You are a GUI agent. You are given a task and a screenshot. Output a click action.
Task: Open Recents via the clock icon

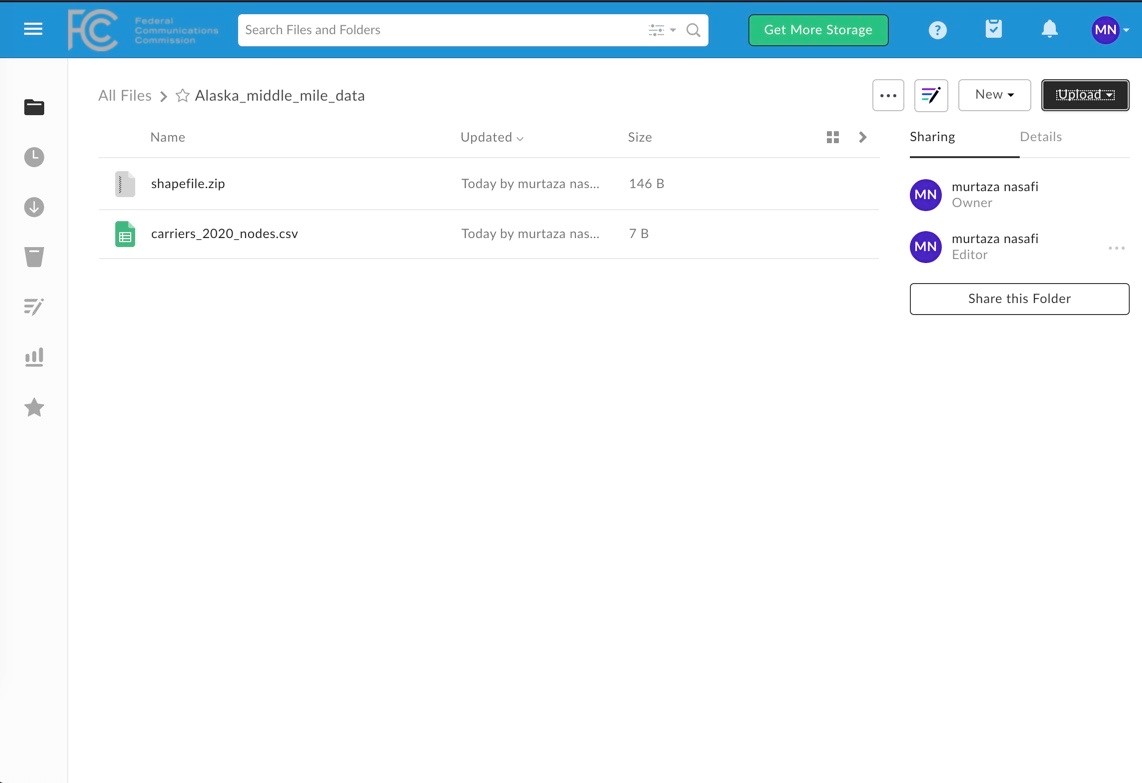click(x=34, y=157)
